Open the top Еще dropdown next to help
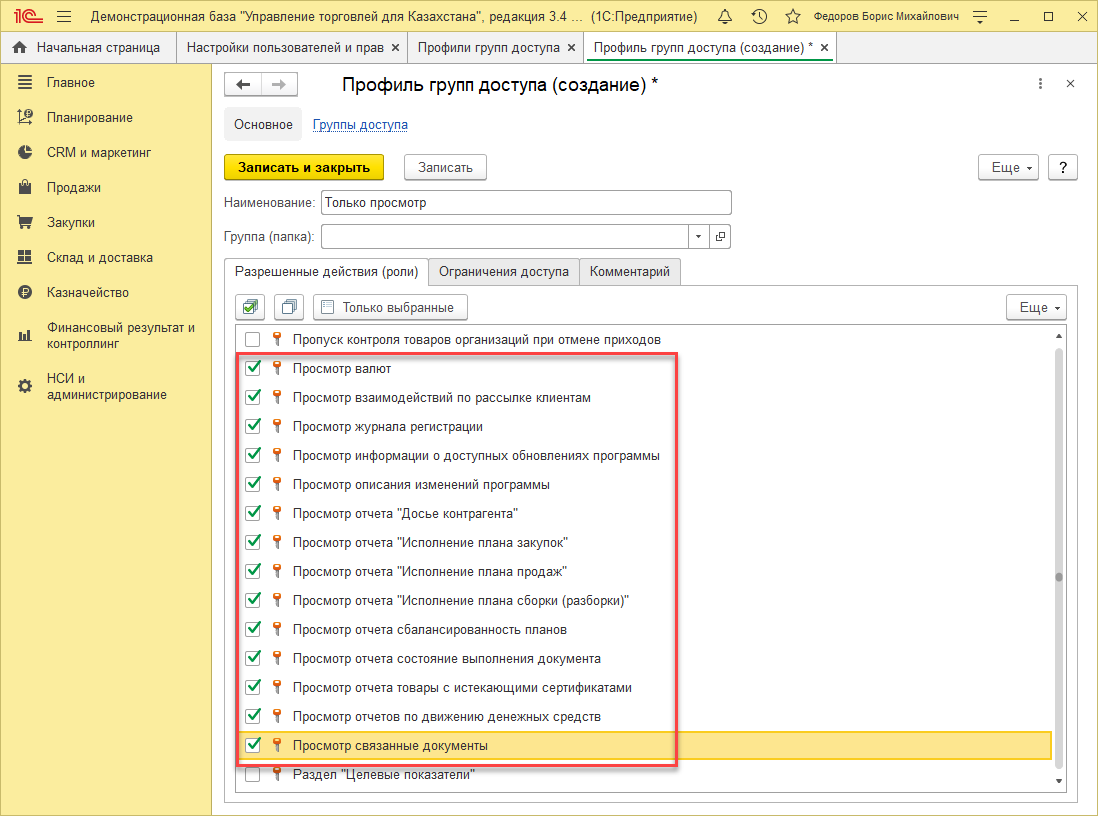Image resolution: width=1098 pixels, height=816 pixels. point(1009,167)
